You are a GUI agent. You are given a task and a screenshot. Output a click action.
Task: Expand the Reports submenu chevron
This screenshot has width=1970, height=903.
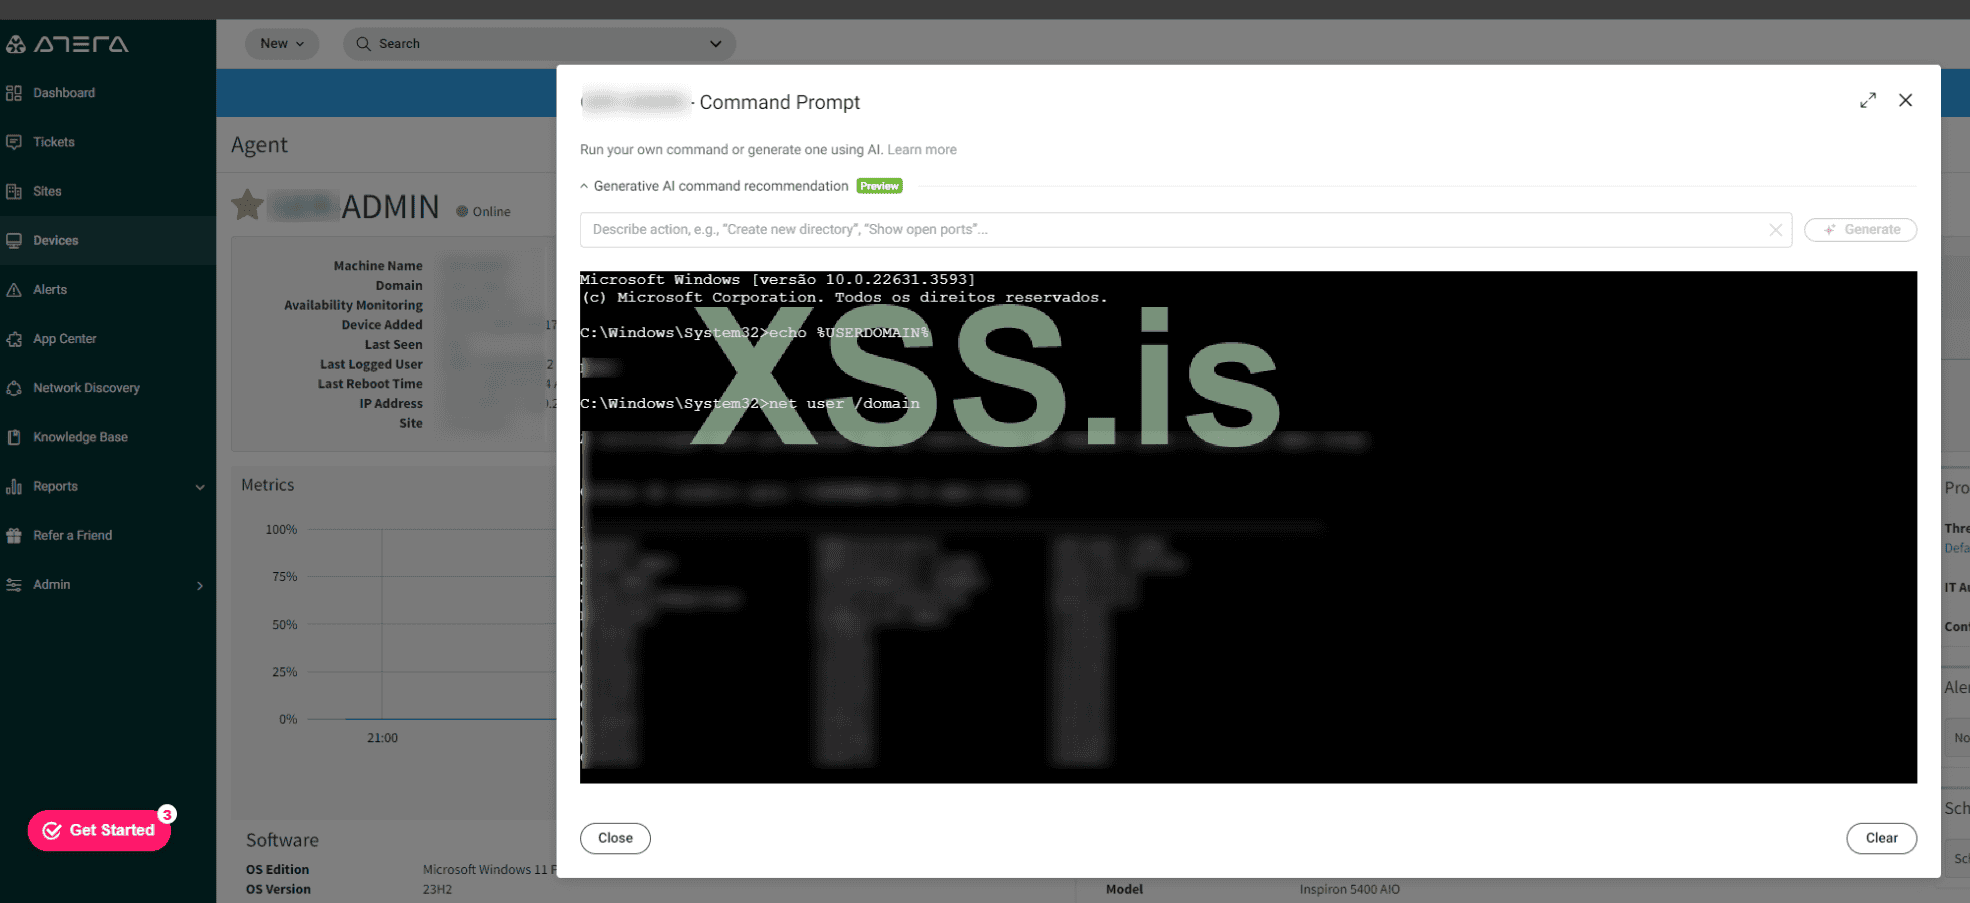(x=200, y=487)
